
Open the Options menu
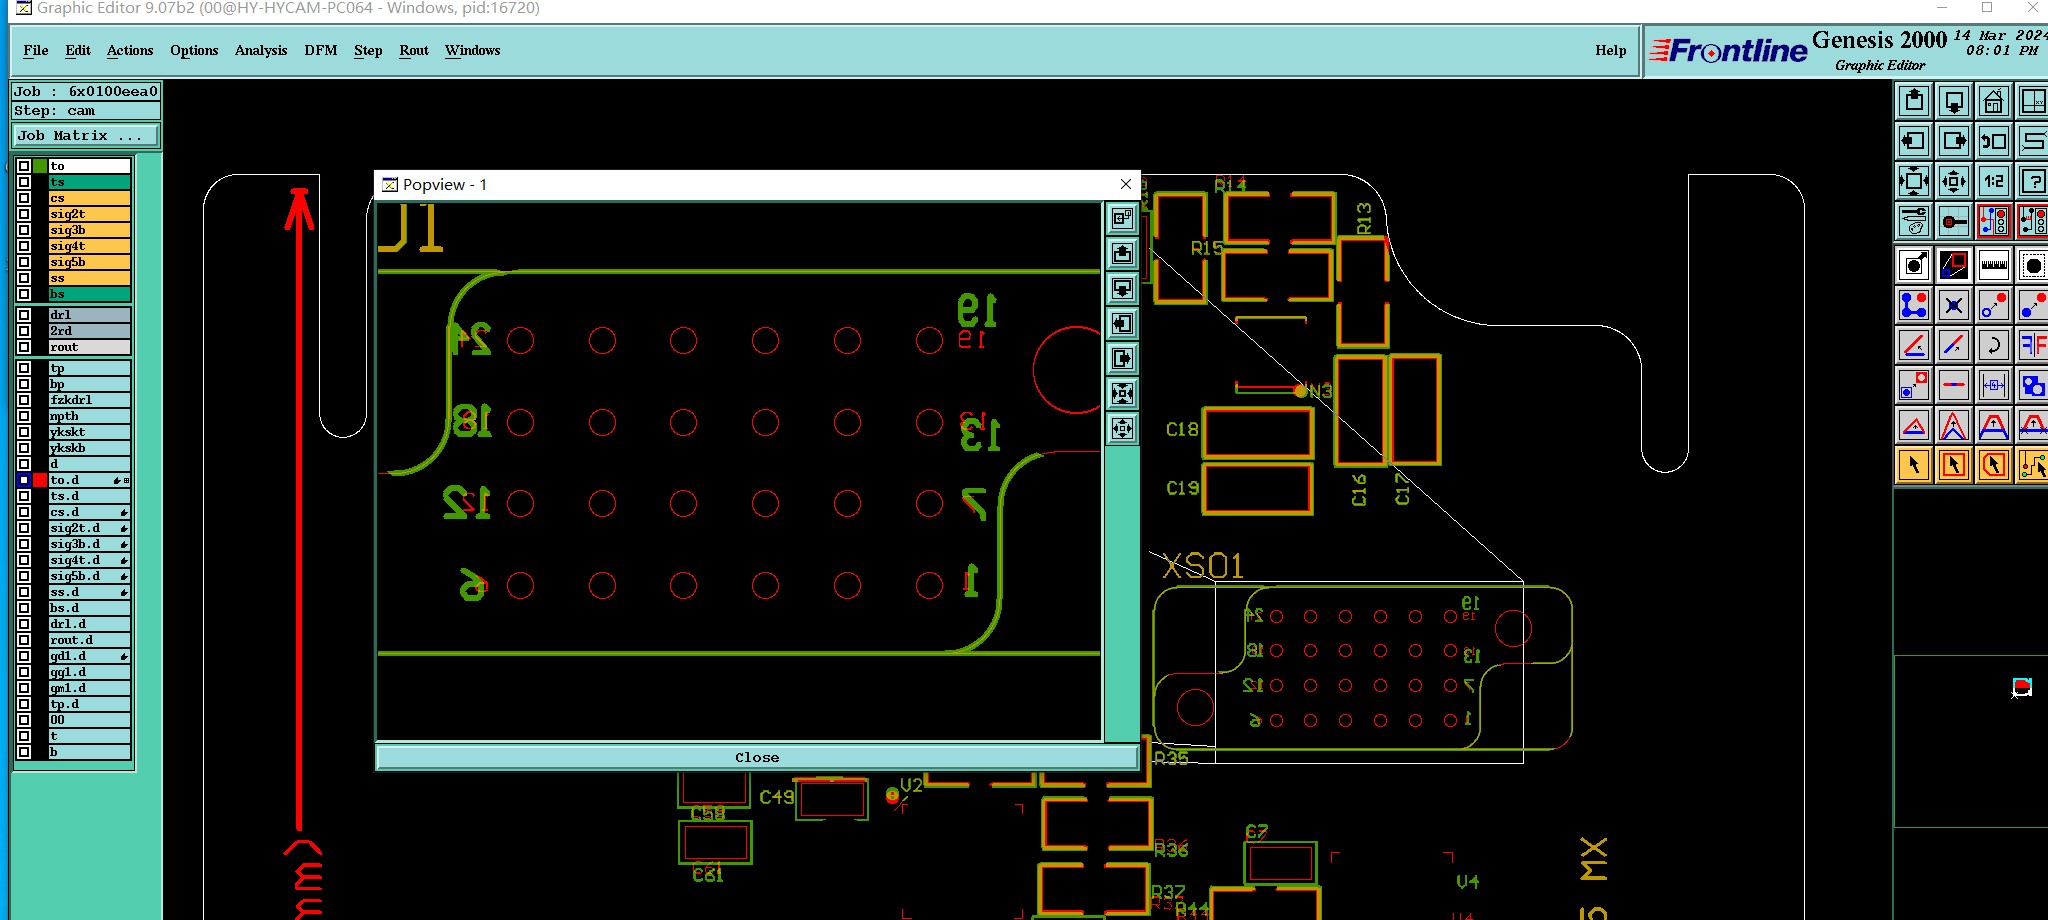194,50
